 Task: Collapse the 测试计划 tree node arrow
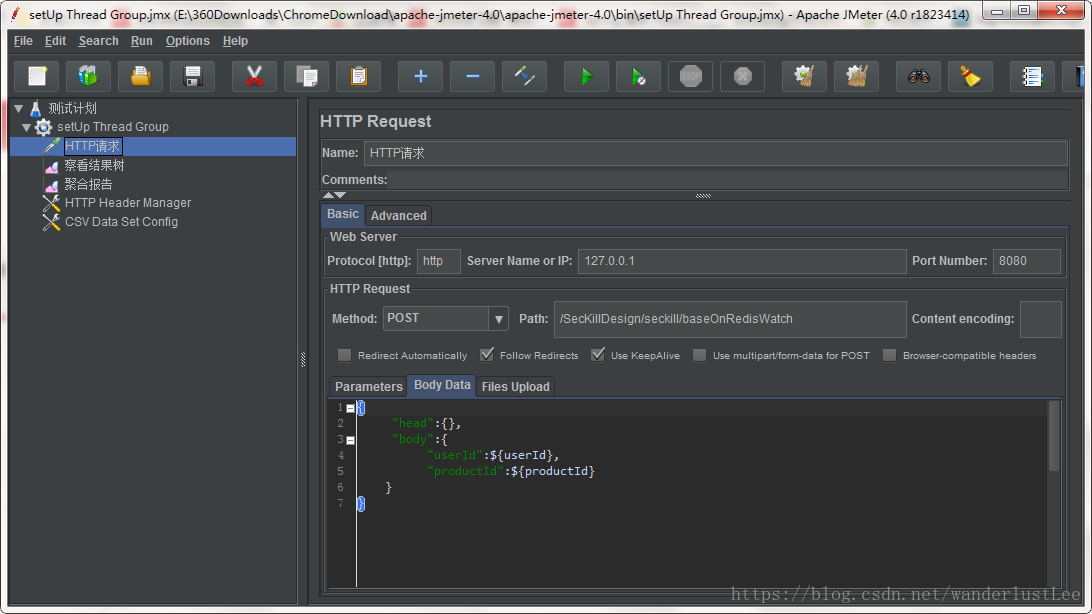(x=19, y=109)
